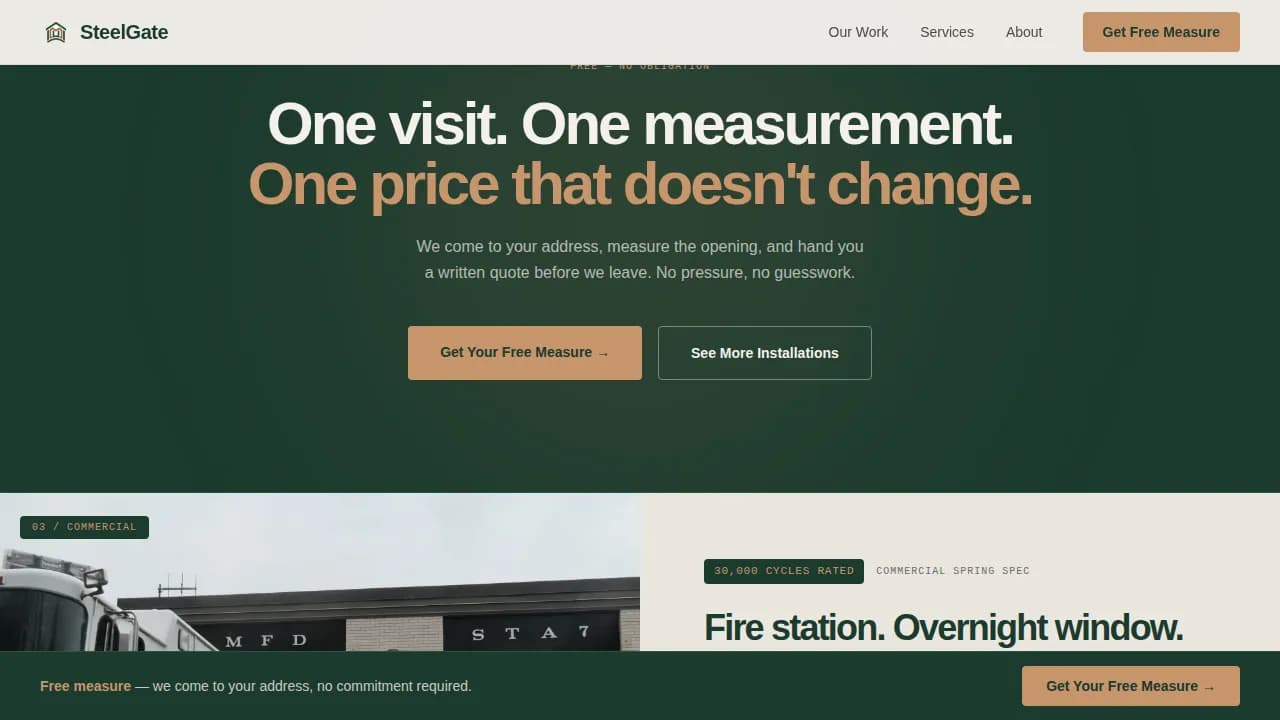Select the Free measure link in sticky footer
The width and height of the screenshot is (1280, 720).
pos(85,686)
